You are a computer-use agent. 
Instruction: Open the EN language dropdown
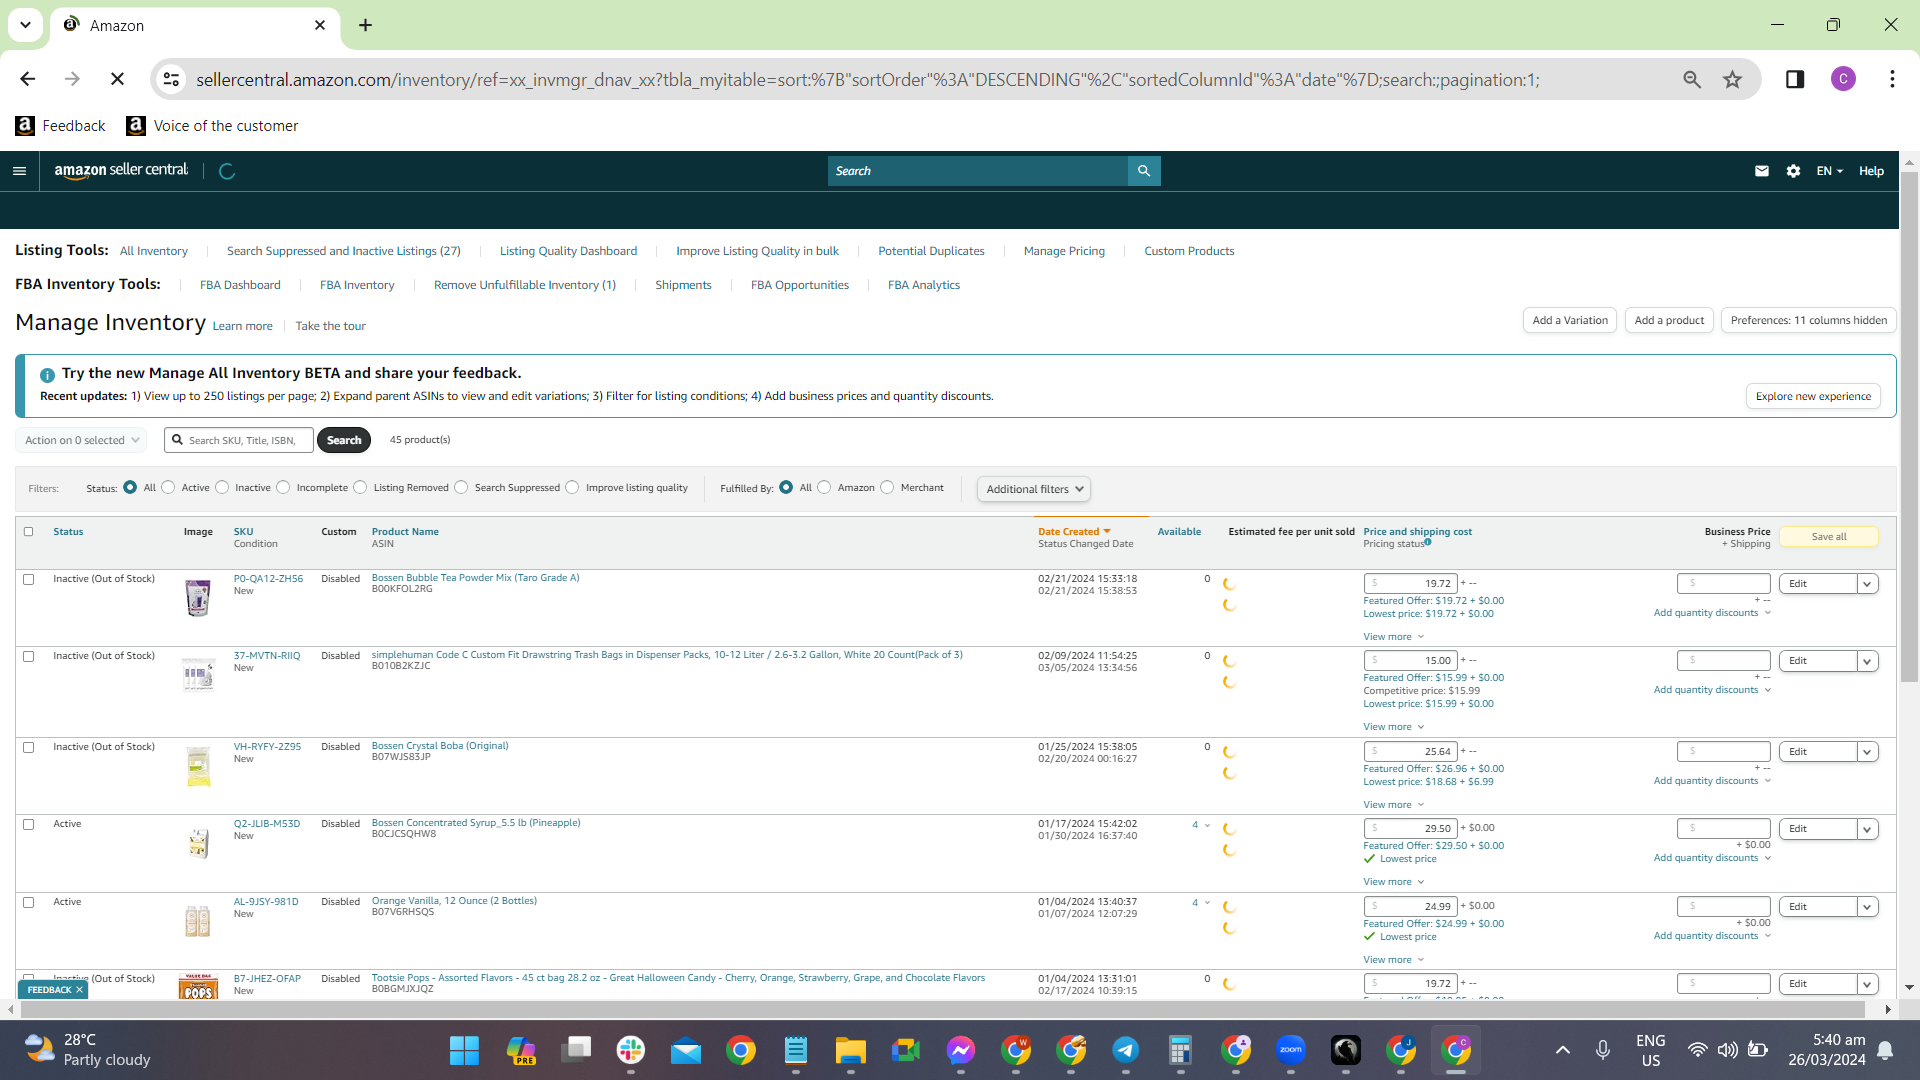(x=1829, y=171)
